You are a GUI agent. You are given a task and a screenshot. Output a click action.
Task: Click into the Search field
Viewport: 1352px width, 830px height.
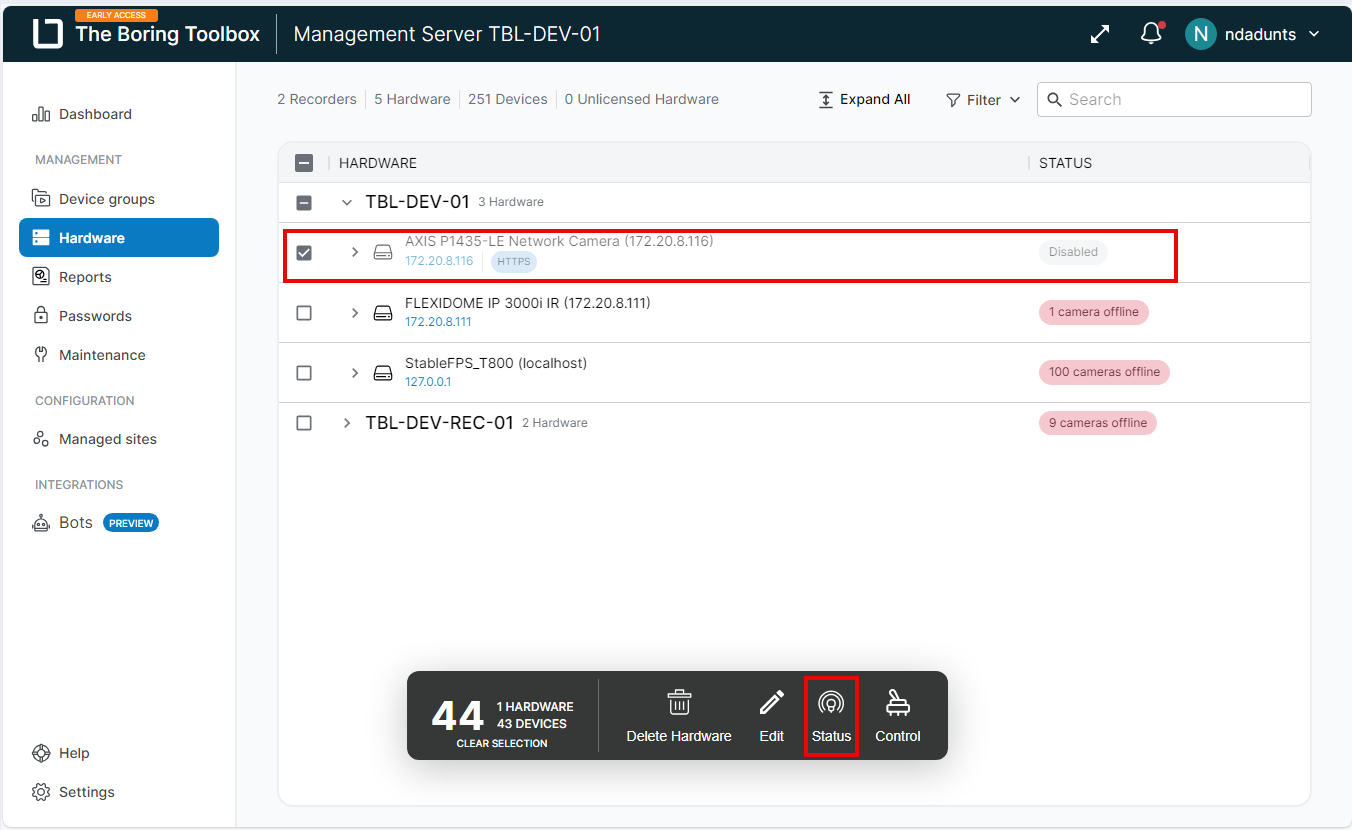[1174, 99]
